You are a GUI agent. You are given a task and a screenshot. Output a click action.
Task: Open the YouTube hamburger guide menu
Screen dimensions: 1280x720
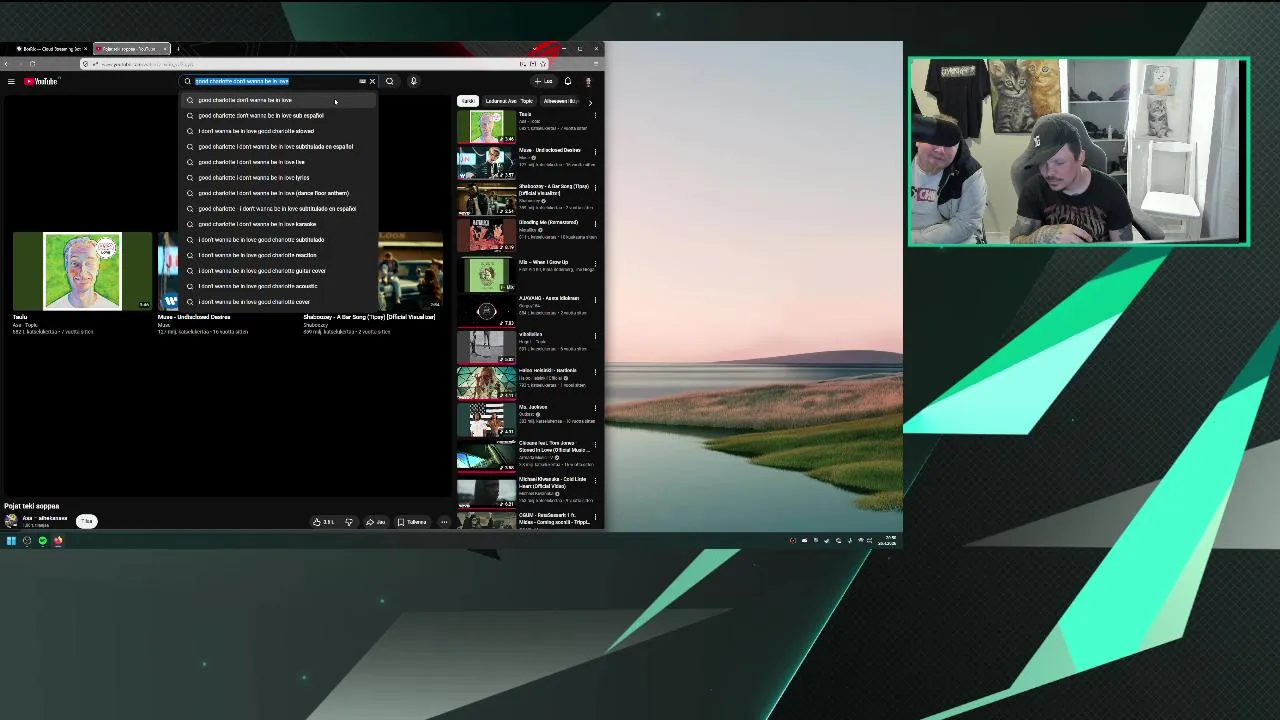[11, 81]
